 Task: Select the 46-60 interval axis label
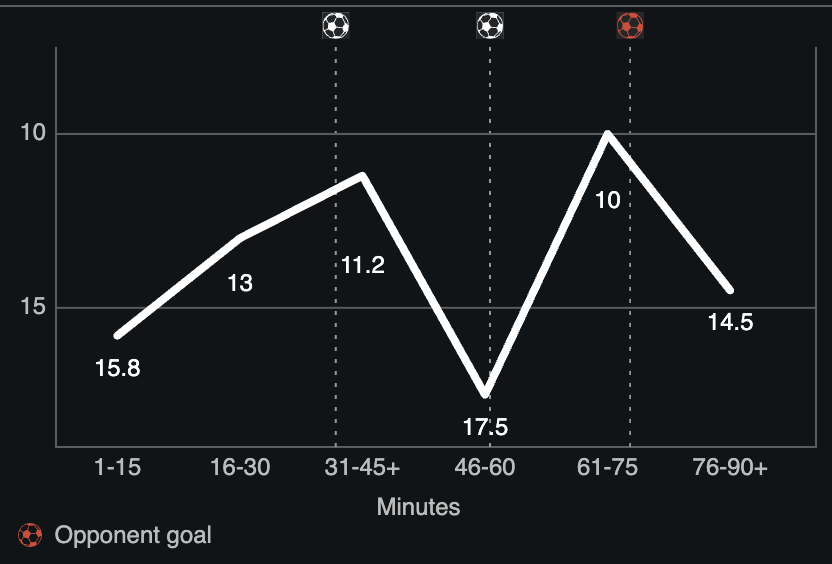485,469
